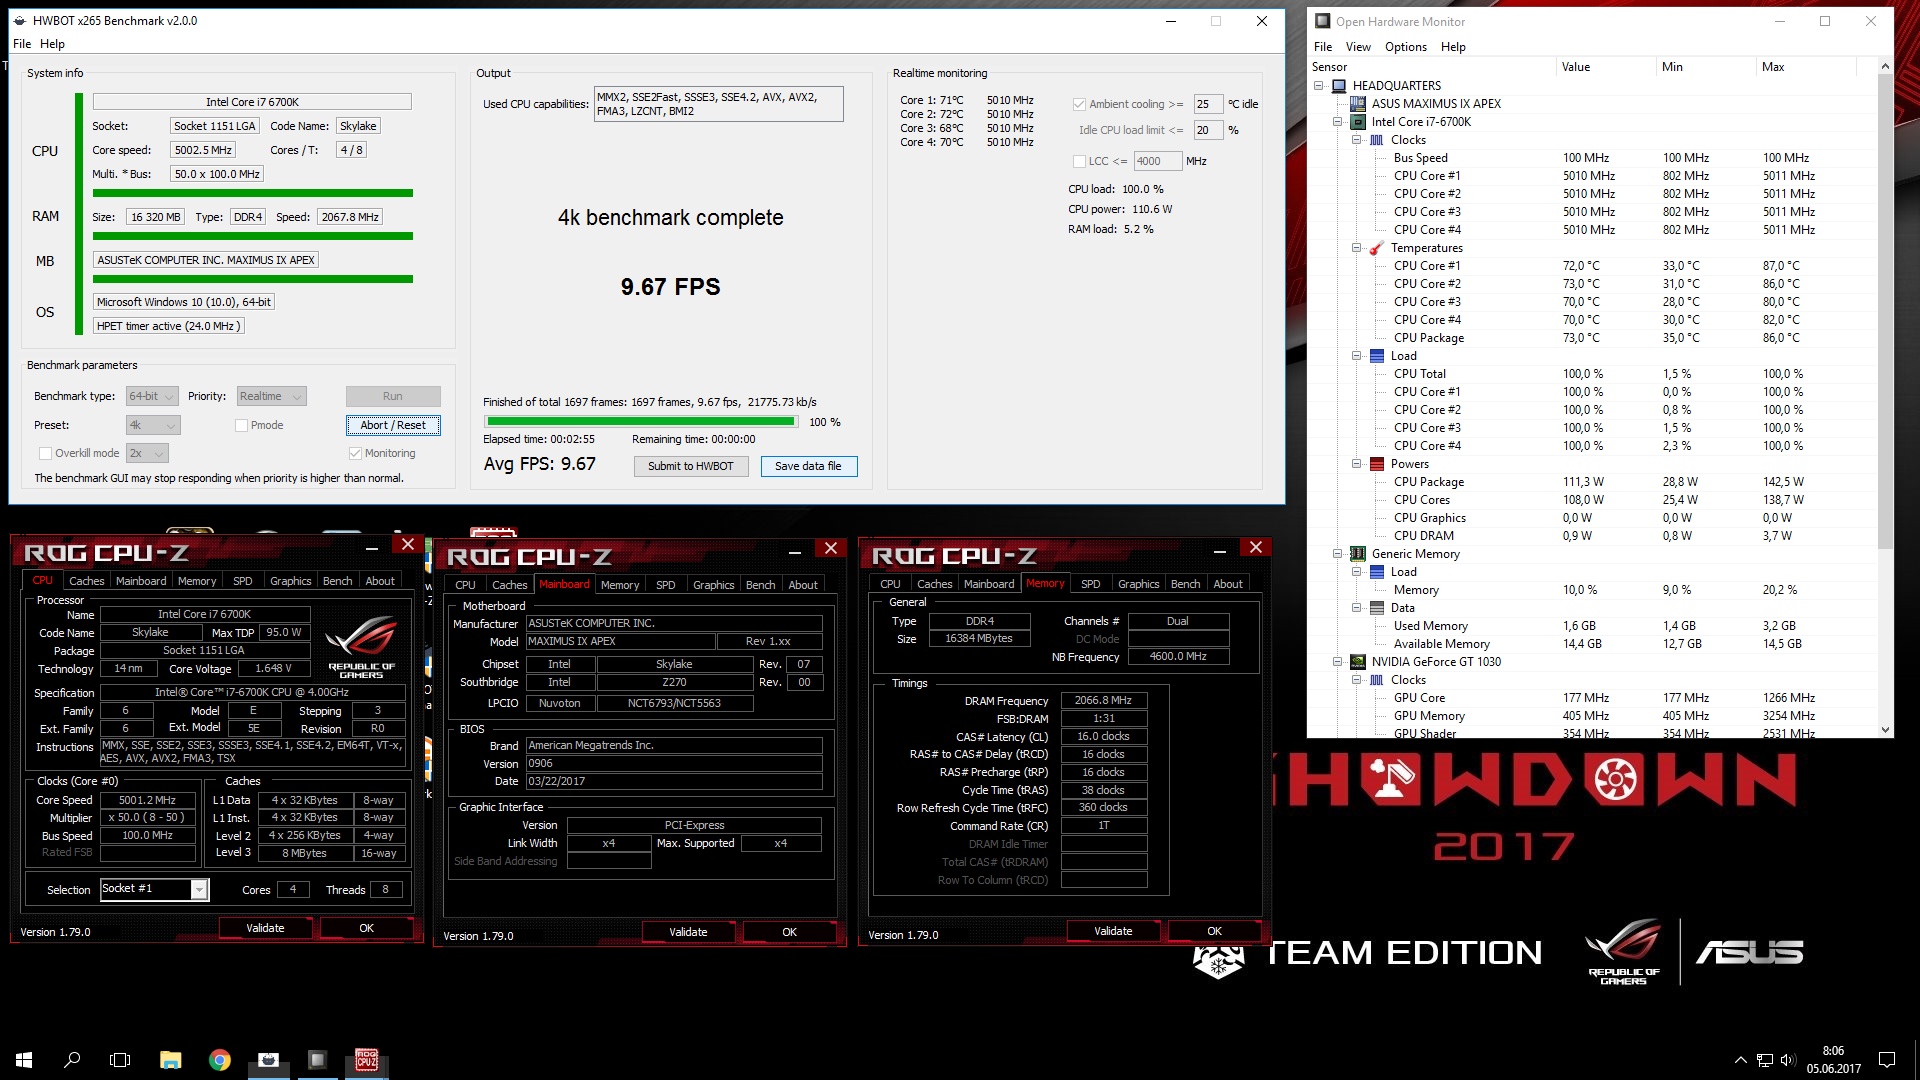
Task: Open the Action Center notification icon
Action: [x=1887, y=1060]
